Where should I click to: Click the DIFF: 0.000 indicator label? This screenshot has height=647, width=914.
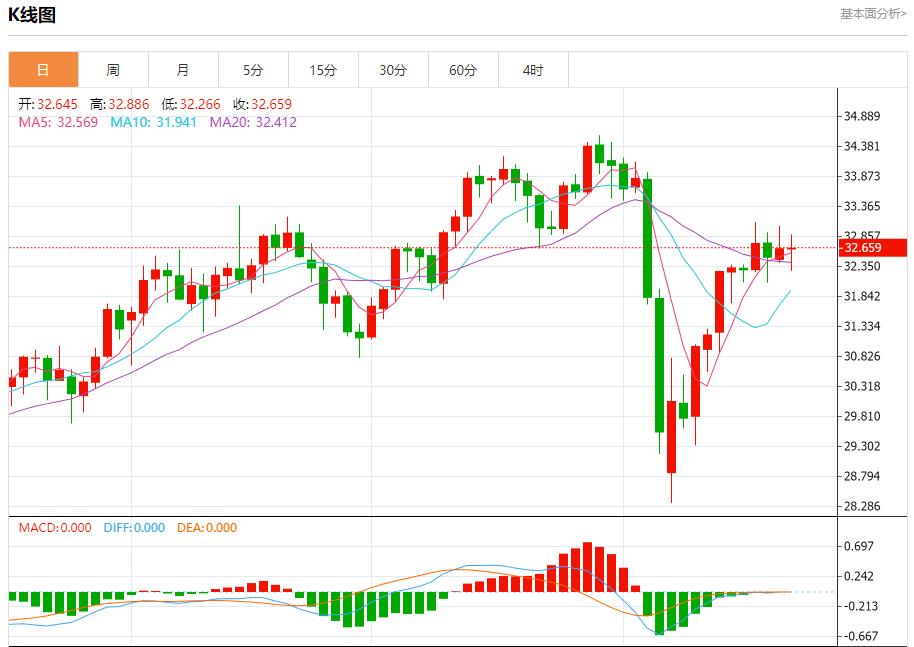pyautogui.click(x=134, y=528)
